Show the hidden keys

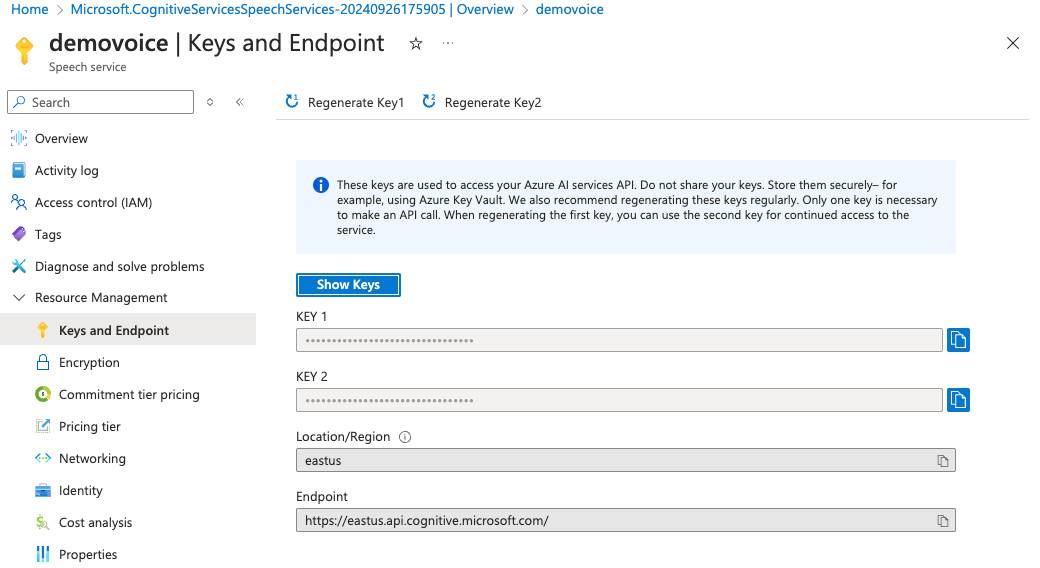348,285
